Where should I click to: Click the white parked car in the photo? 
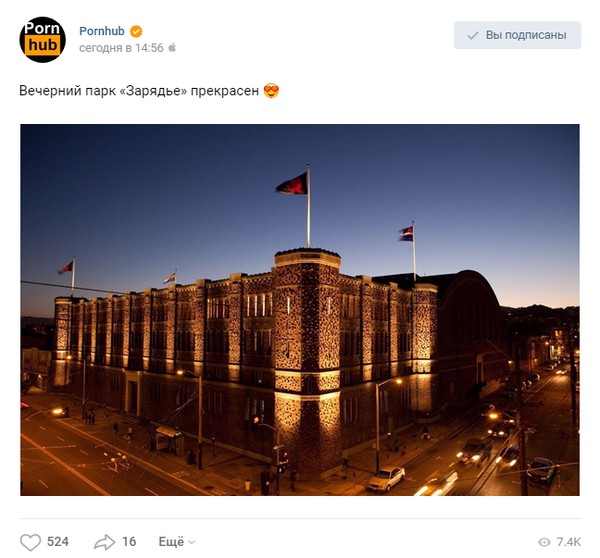(x=386, y=478)
